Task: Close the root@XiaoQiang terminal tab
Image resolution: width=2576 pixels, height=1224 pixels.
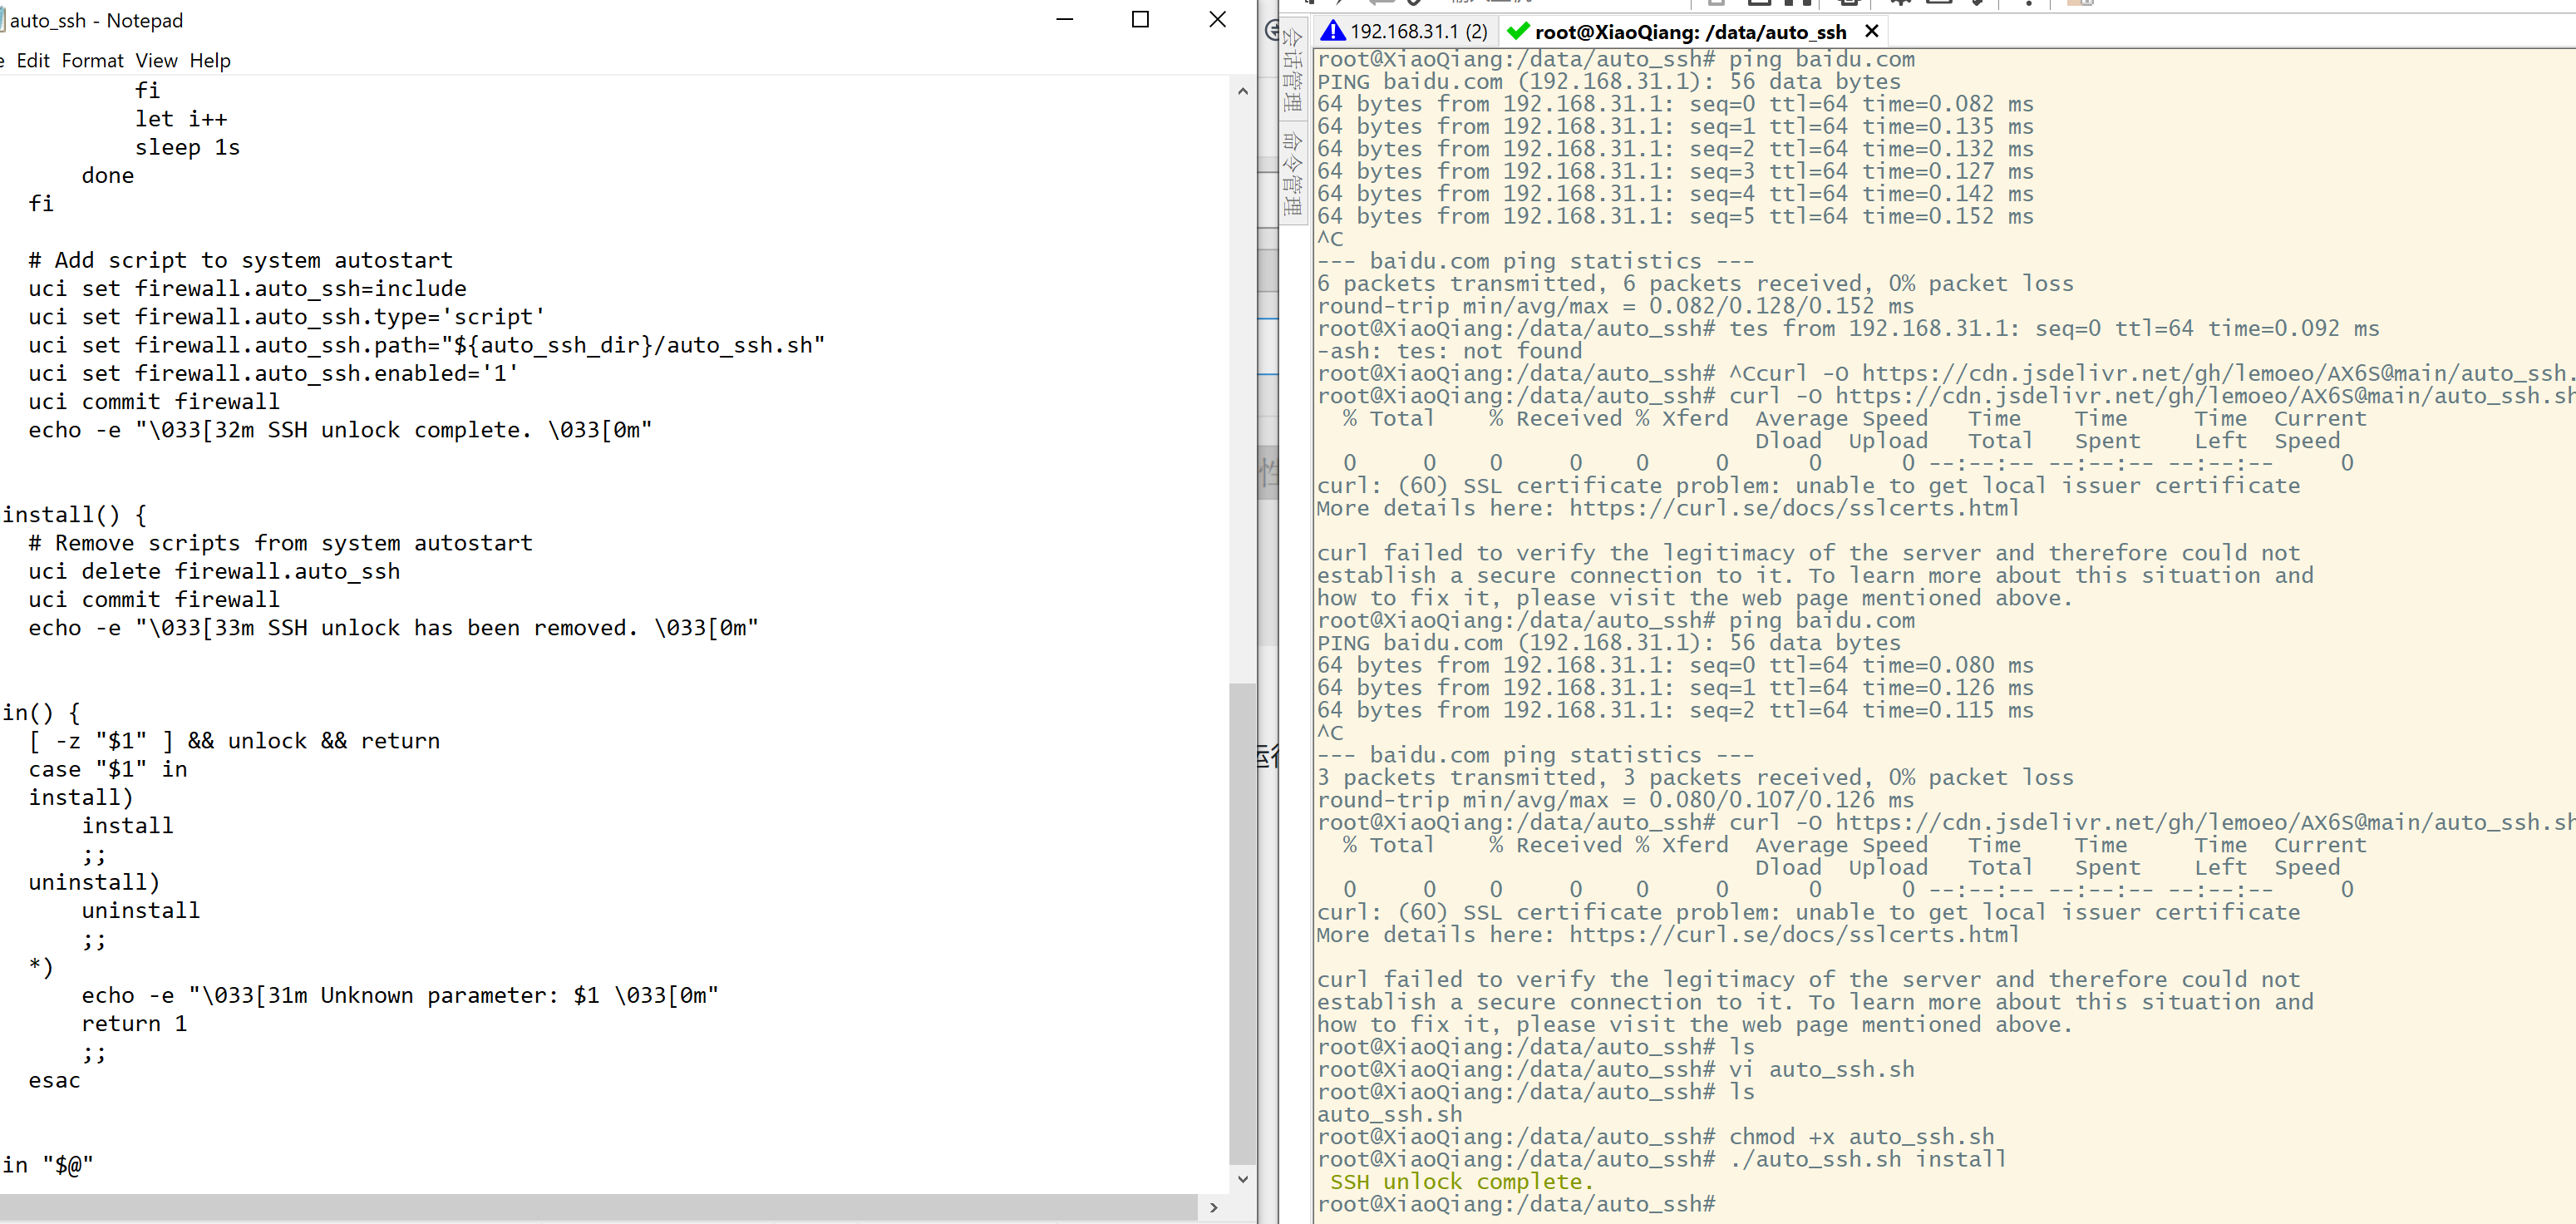Action: (x=1871, y=31)
